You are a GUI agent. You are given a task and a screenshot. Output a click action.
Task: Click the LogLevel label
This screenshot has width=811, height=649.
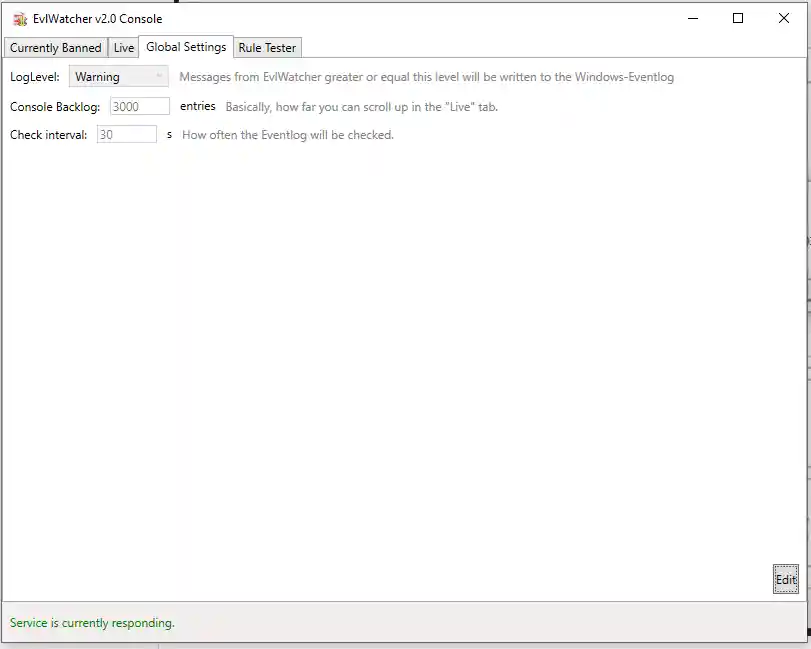pos(35,77)
